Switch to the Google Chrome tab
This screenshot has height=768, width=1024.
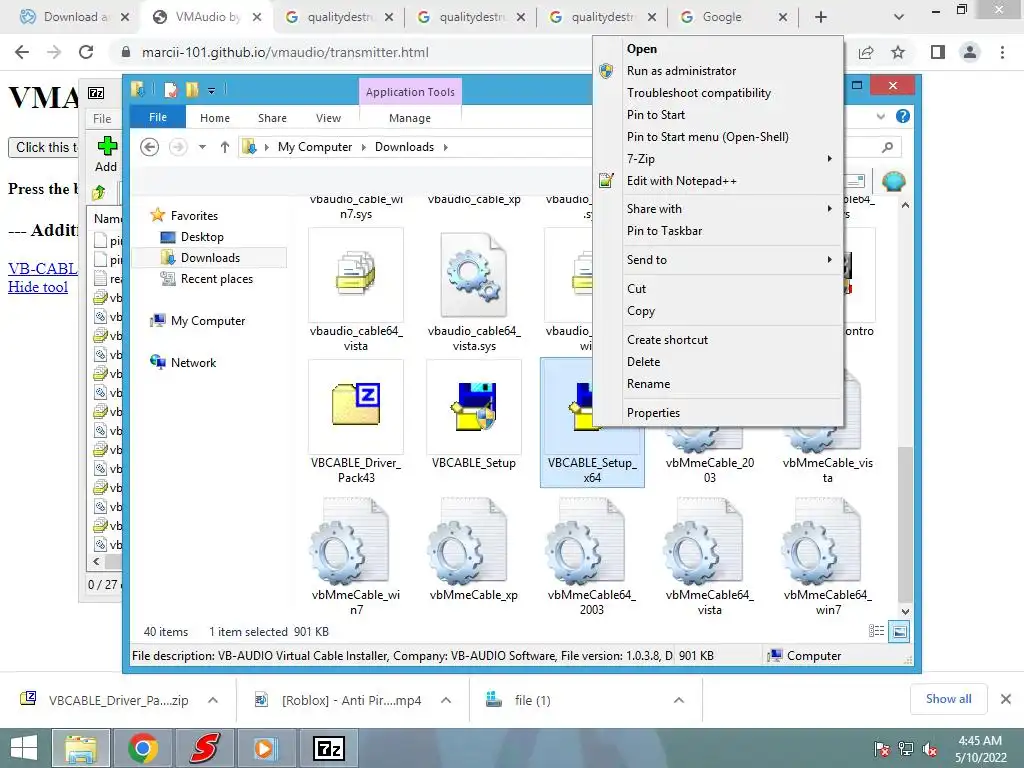click(733, 18)
